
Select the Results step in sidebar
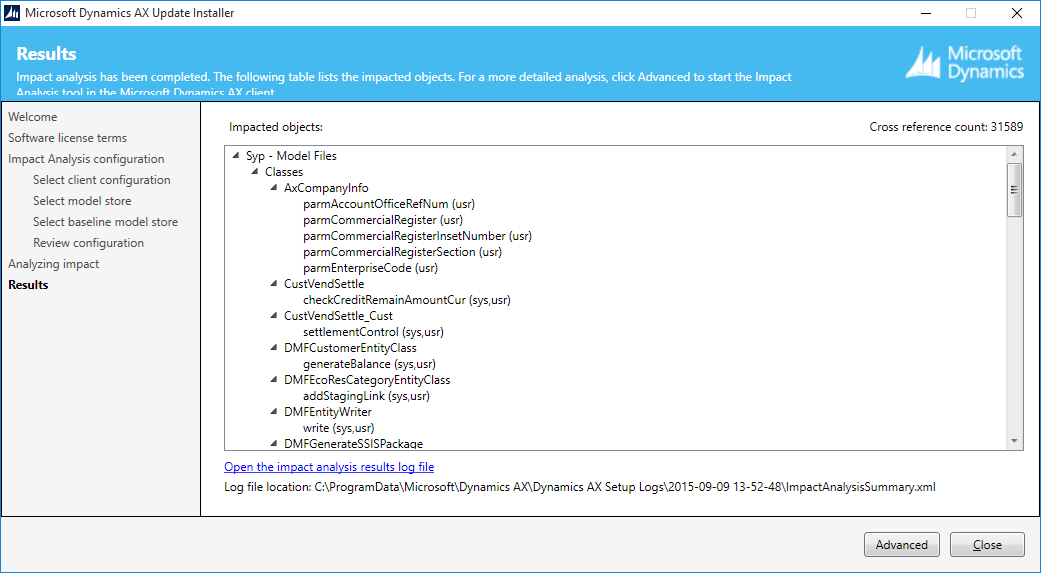28,285
